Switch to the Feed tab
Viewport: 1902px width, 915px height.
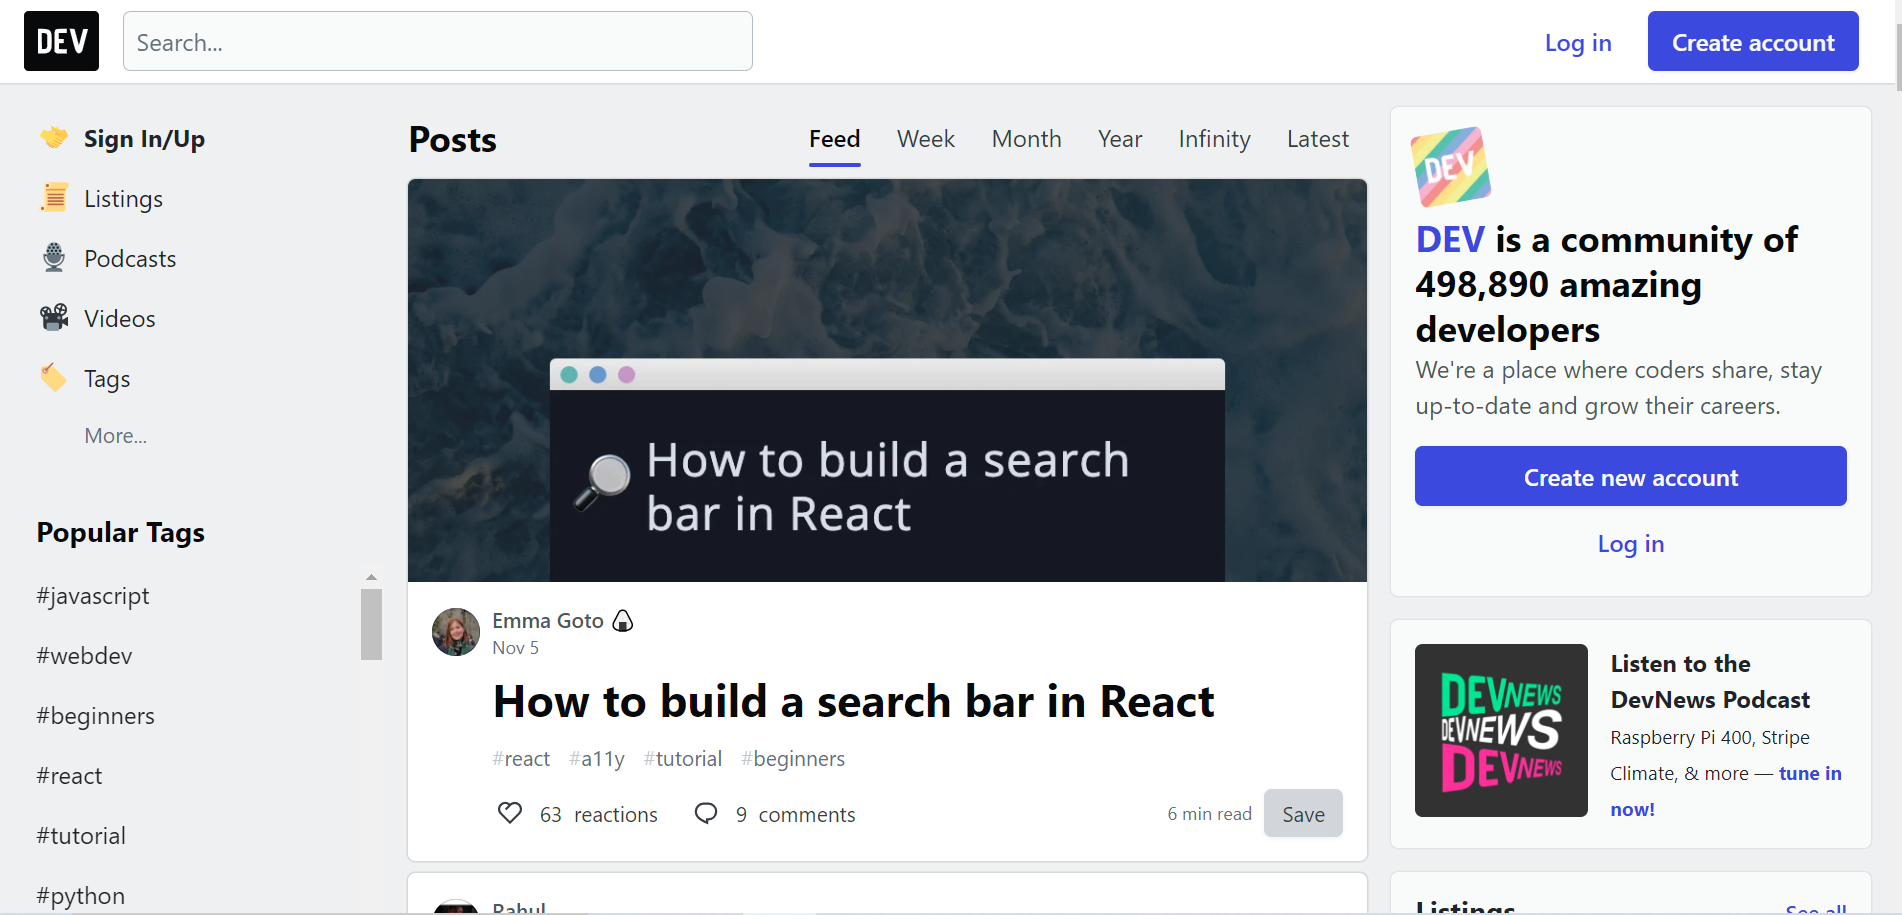pos(835,139)
